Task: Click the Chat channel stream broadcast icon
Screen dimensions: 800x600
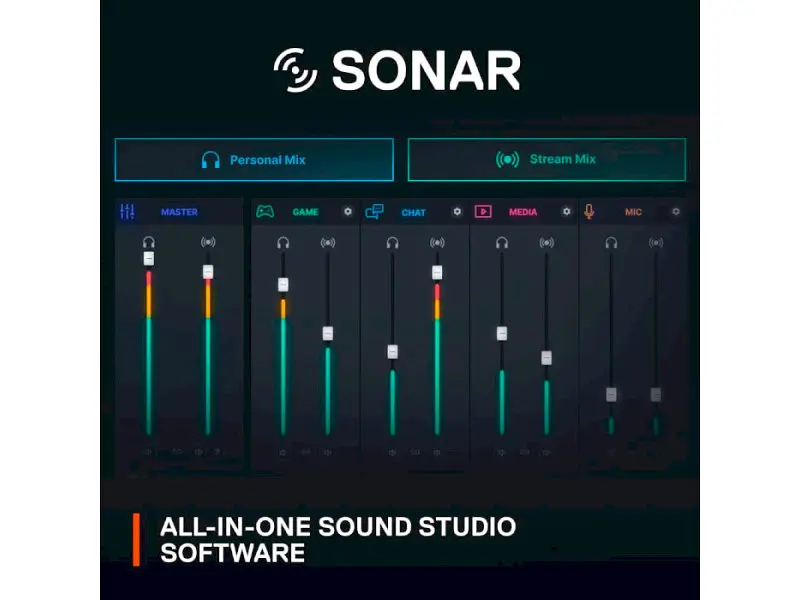Action: click(437, 243)
